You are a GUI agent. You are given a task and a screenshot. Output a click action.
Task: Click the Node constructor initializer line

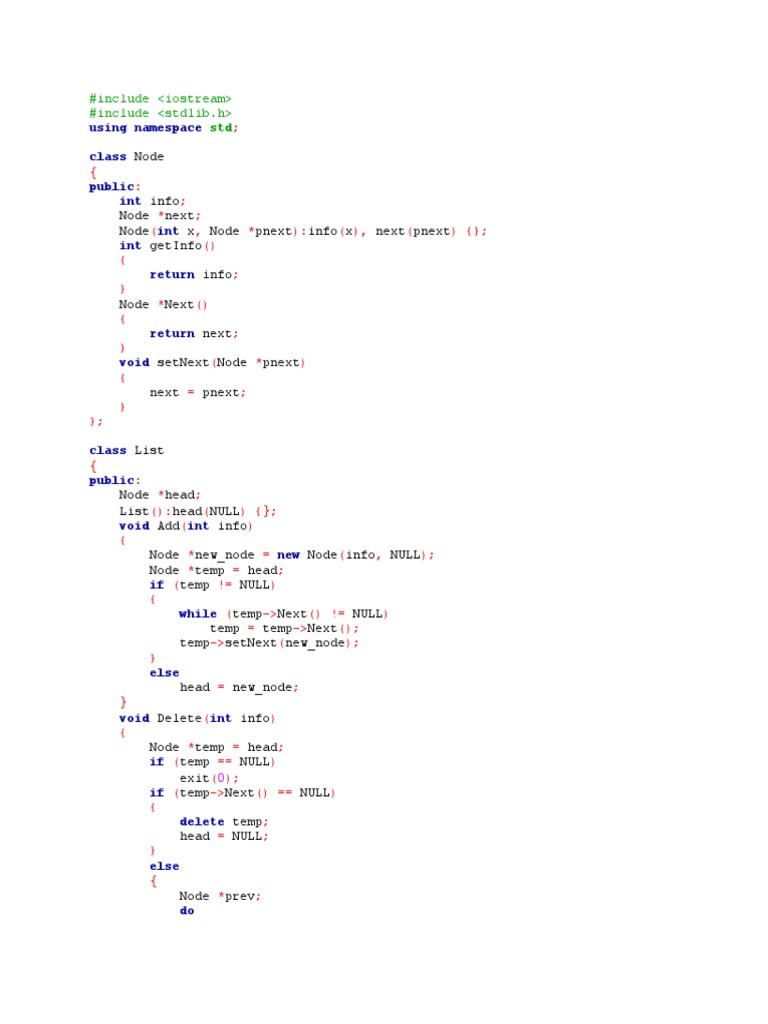click(302, 231)
